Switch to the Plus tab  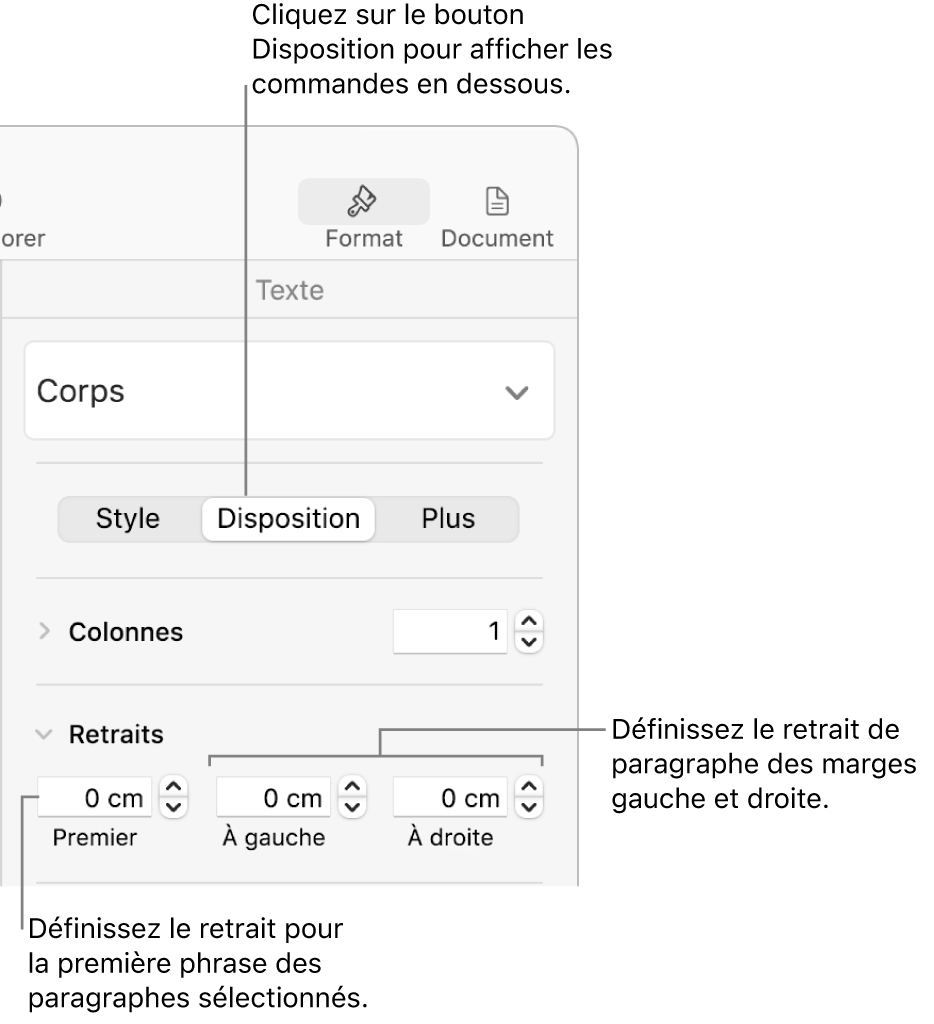447,519
